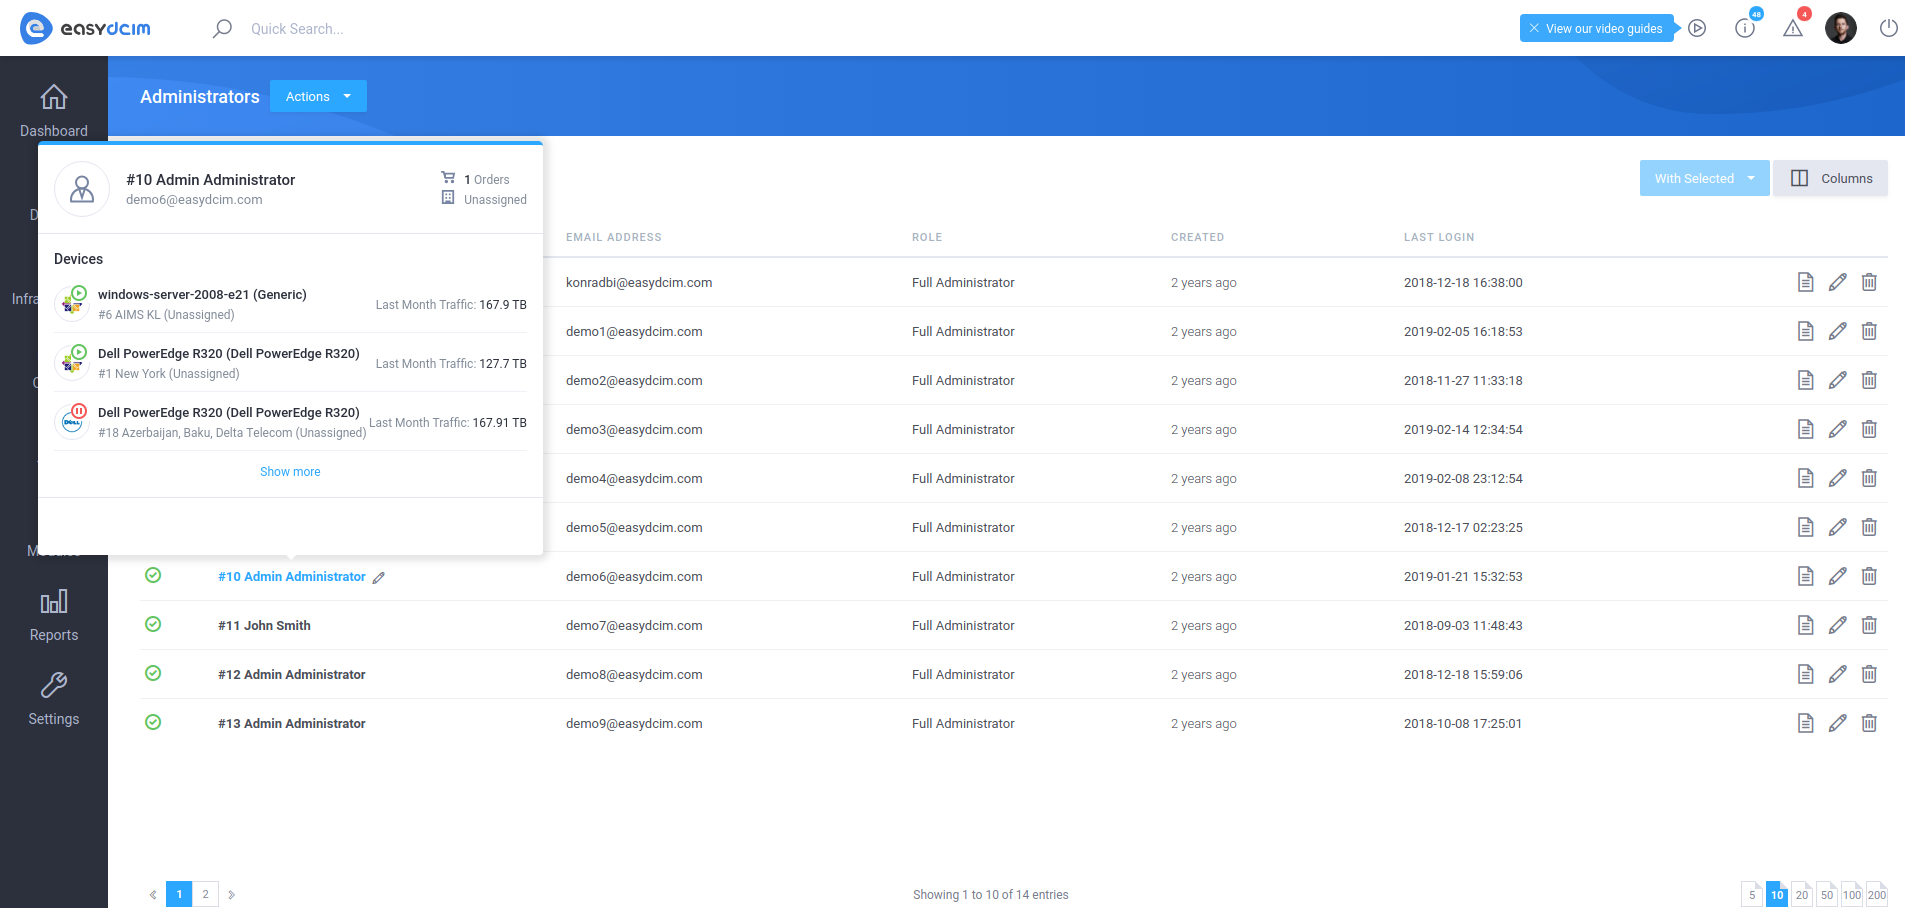The width and height of the screenshot is (1905, 908).
Task: Open Dell PowerEdge R320 New York device
Action: point(229,354)
